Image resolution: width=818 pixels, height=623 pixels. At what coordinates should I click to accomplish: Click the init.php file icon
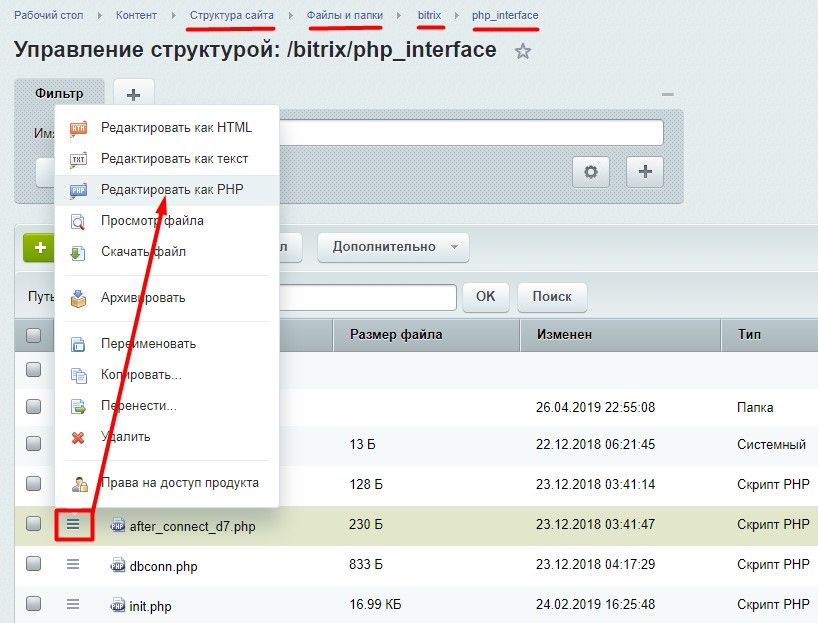tap(118, 605)
